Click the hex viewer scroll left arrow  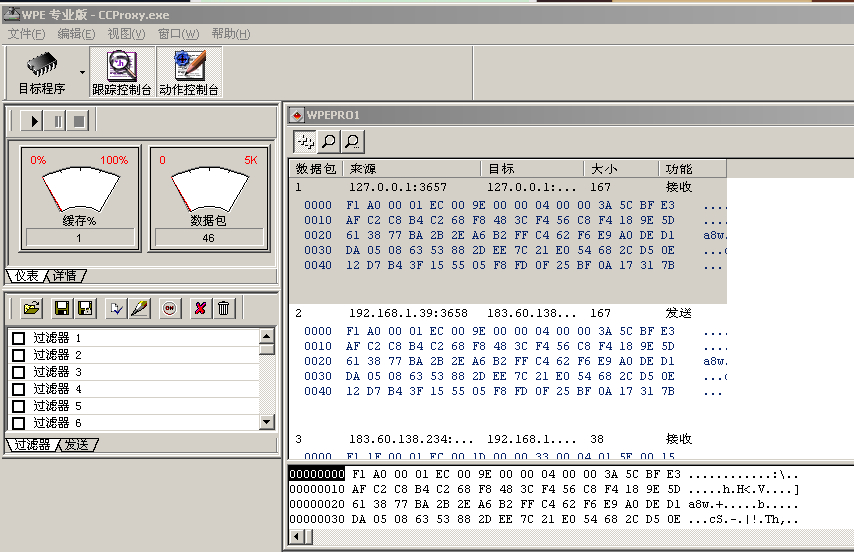[296, 537]
